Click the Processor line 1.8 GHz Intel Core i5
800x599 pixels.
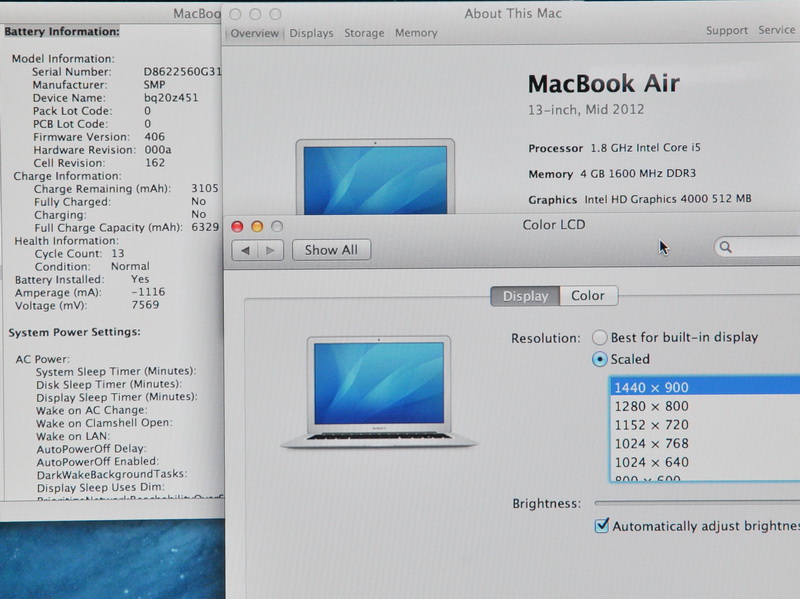coord(614,148)
